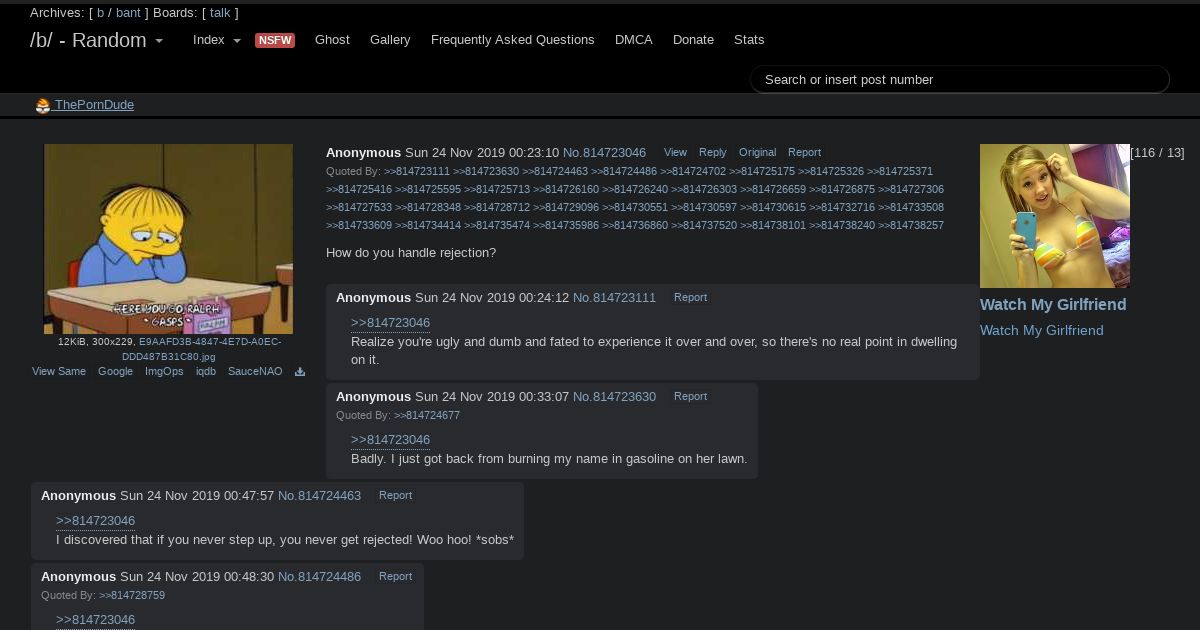Image resolution: width=1200 pixels, height=630 pixels.
Task: Click ThePornDude link
Action: [x=94, y=105]
